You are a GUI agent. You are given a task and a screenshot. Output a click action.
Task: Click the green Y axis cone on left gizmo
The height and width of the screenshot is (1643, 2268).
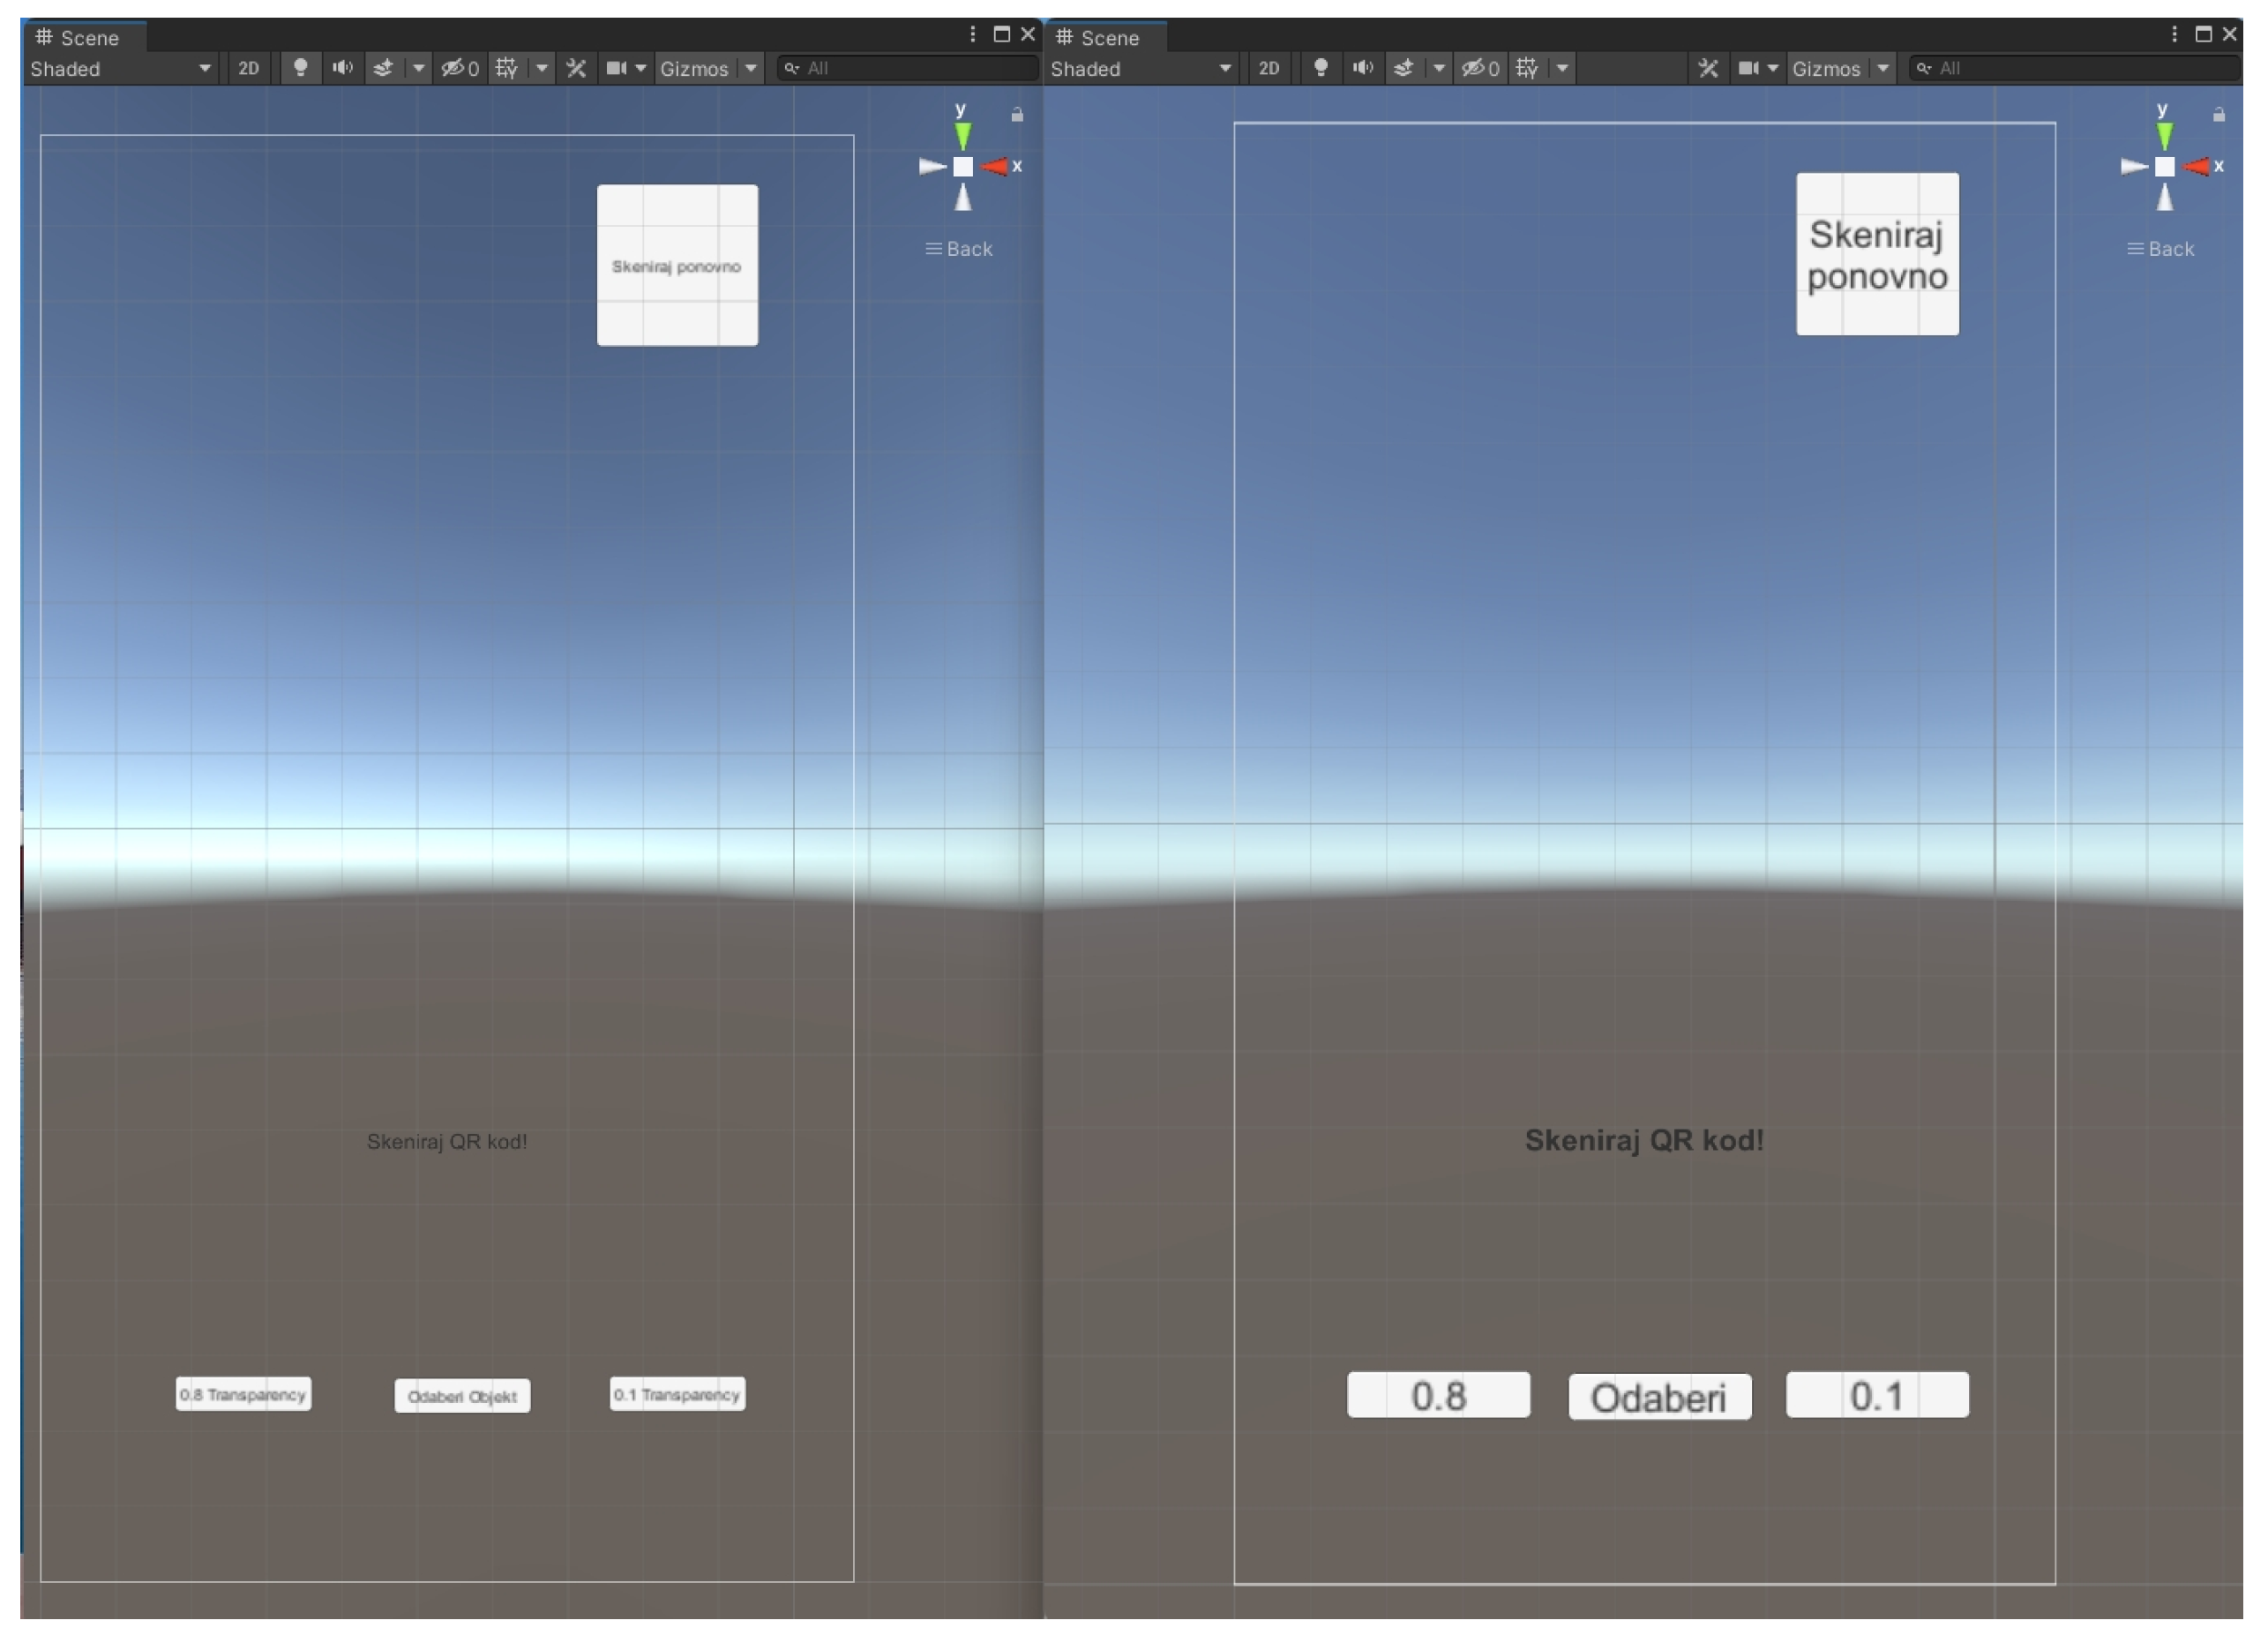click(962, 134)
